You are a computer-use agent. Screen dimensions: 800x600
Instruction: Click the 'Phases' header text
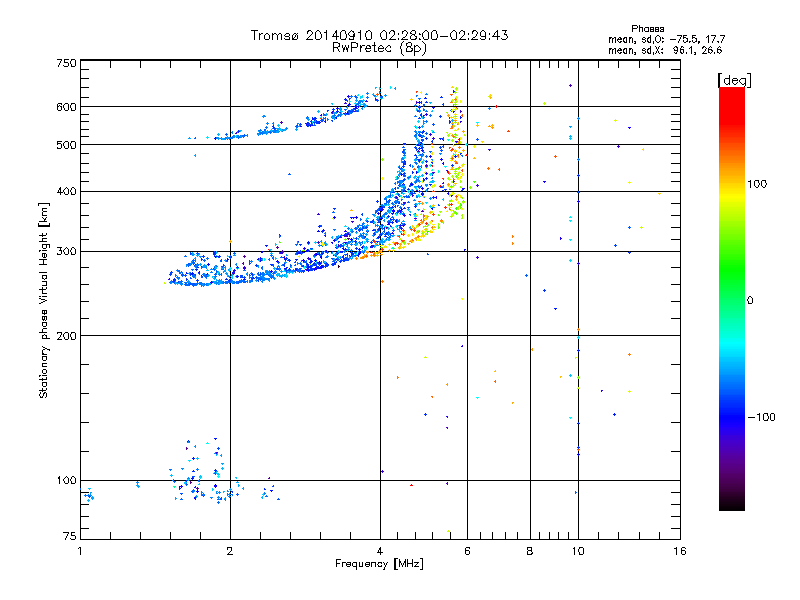[x=647, y=29]
